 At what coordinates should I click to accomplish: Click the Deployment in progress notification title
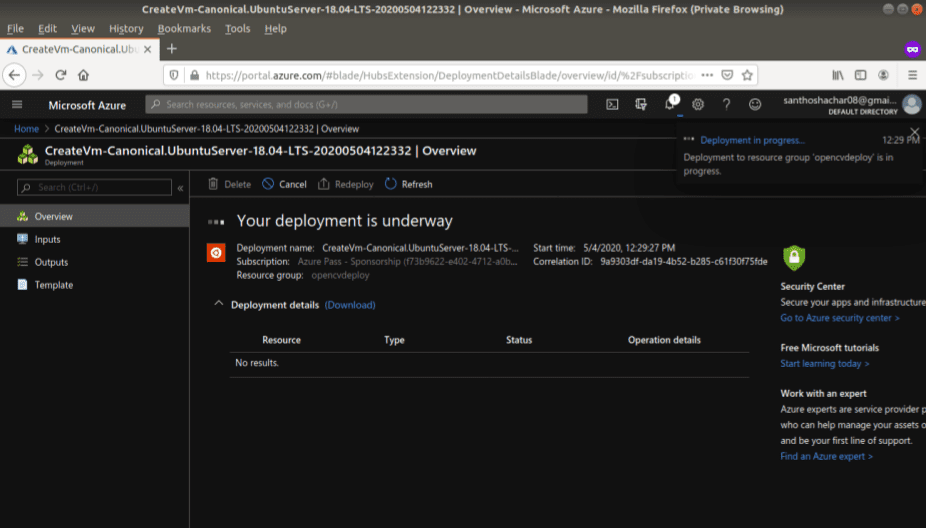pyautogui.click(x=752, y=140)
